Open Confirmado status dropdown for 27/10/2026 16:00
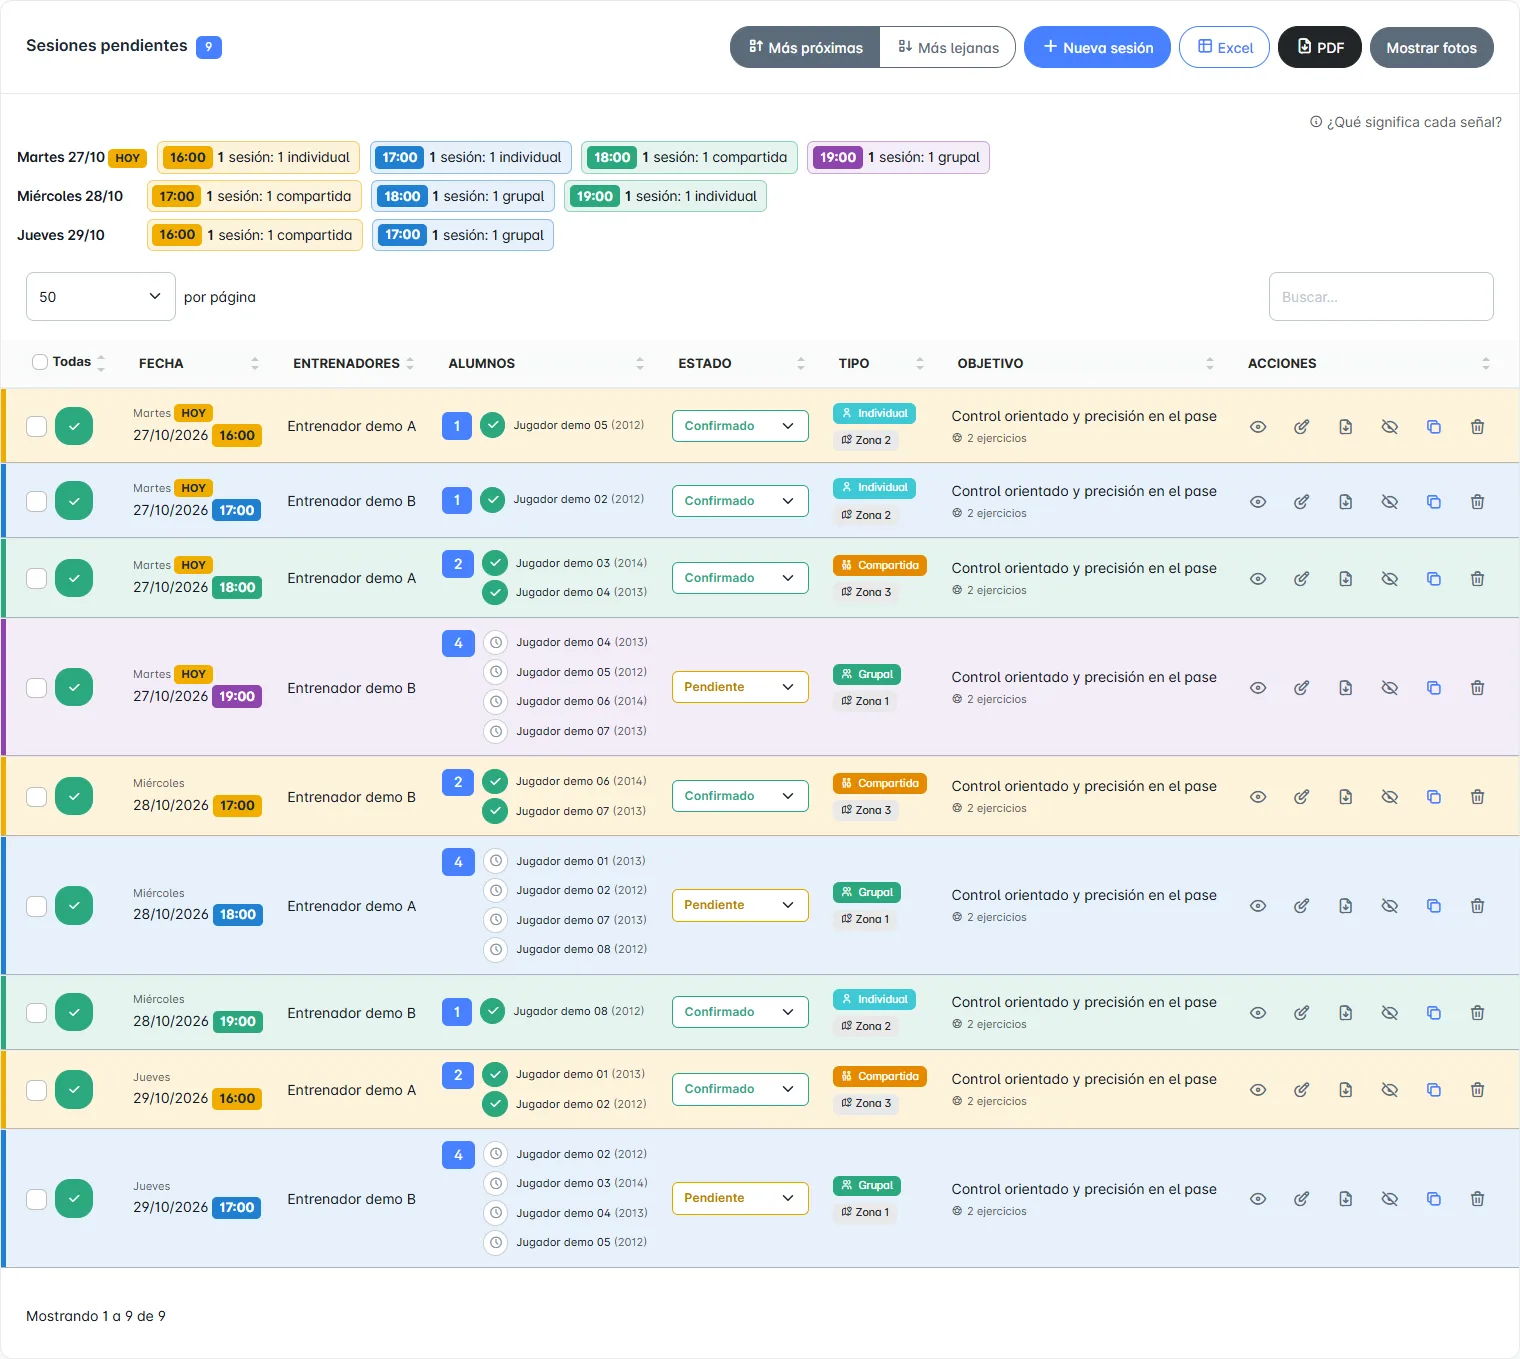1520x1359 pixels. point(740,426)
